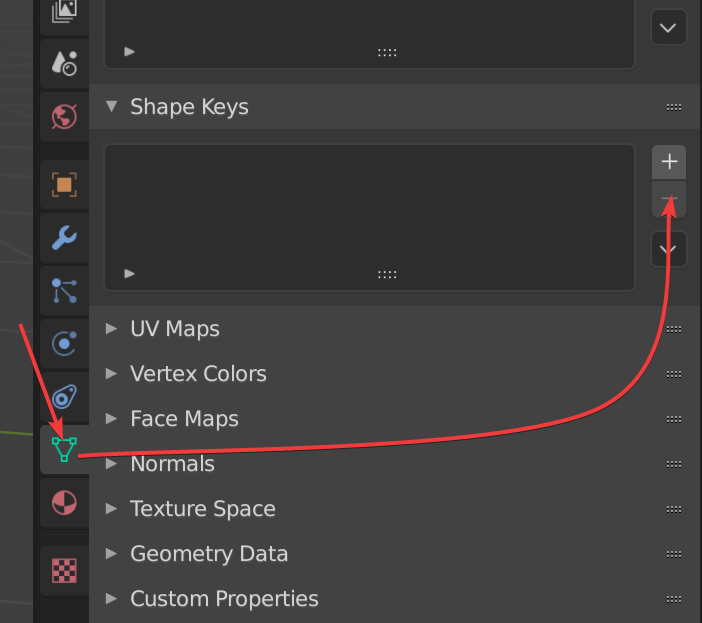Remove the selected shape key
The image size is (702, 623).
pos(669,199)
